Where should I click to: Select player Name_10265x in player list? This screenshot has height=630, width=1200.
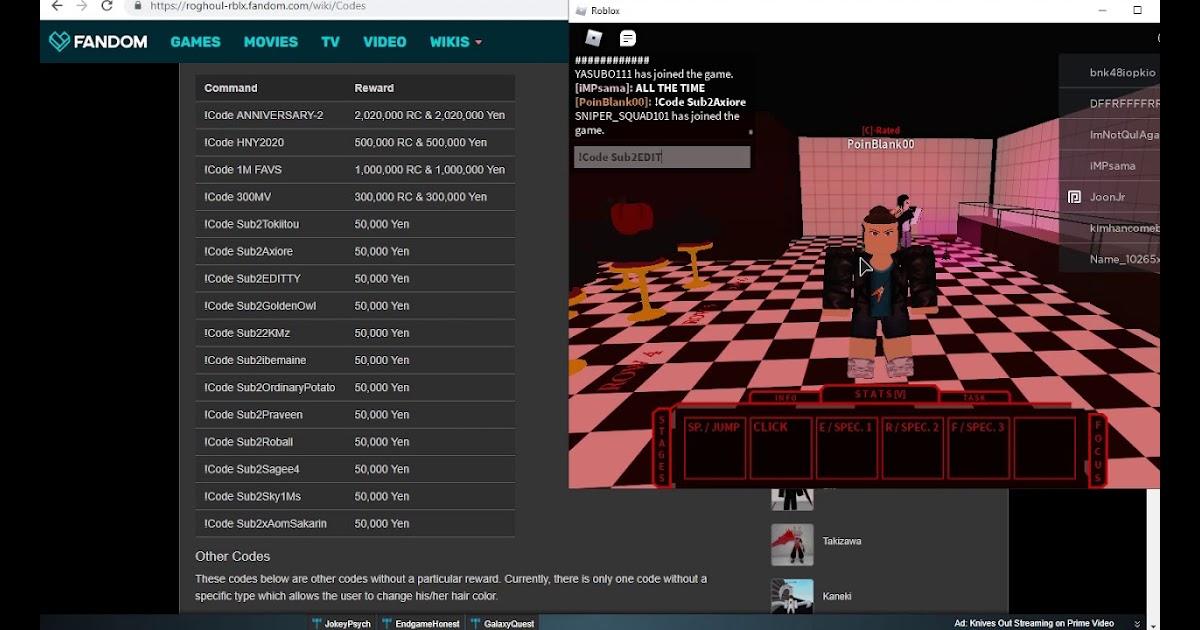[1124, 259]
